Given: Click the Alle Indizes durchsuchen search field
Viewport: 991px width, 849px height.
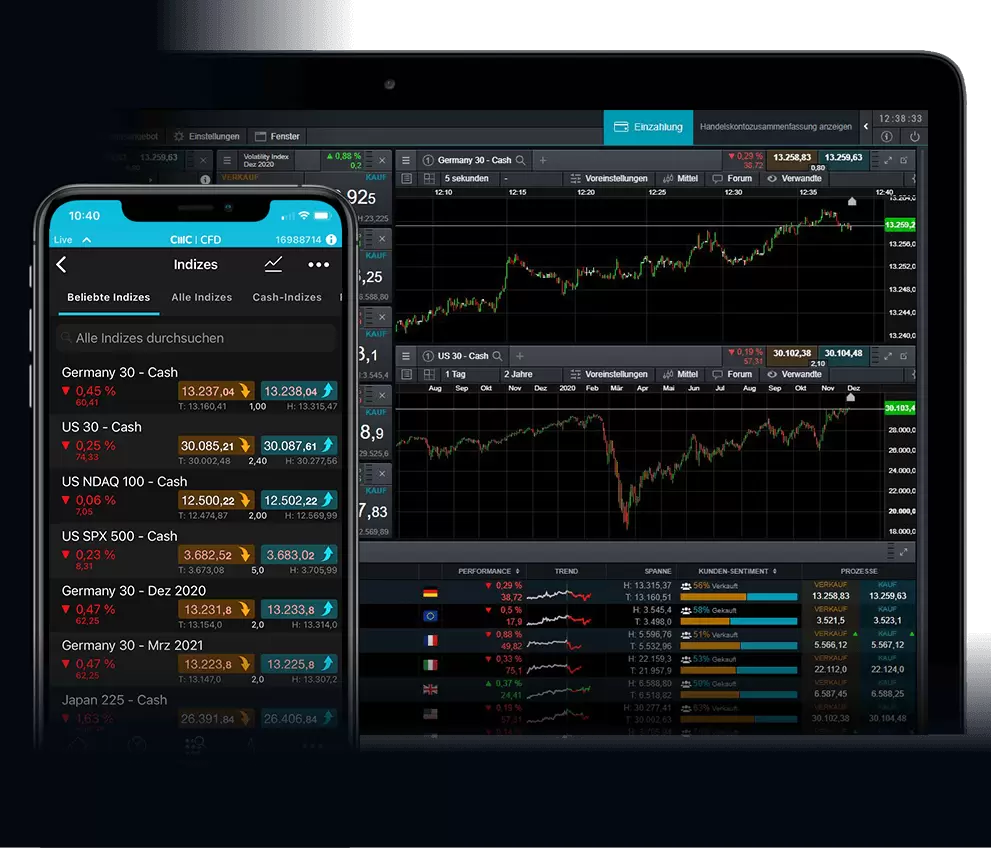Looking at the screenshot, I should point(196,338).
